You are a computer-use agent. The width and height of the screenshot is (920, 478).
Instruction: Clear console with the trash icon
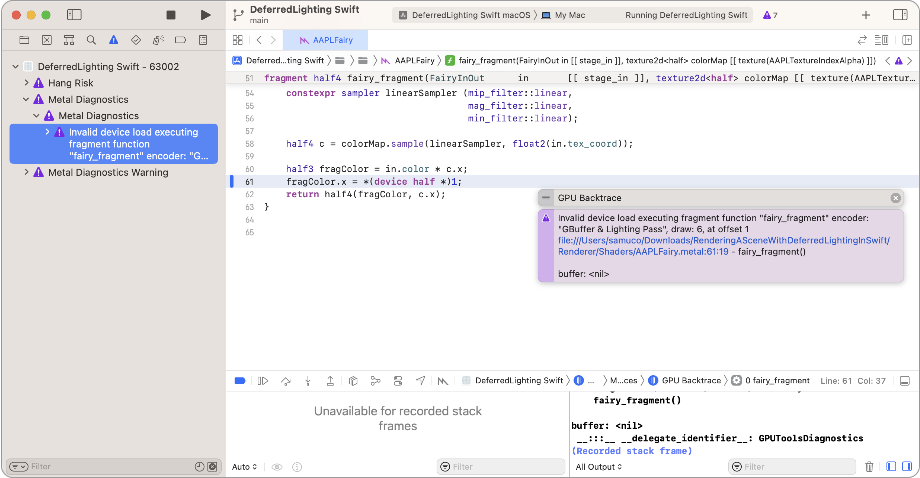(x=867, y=467)
